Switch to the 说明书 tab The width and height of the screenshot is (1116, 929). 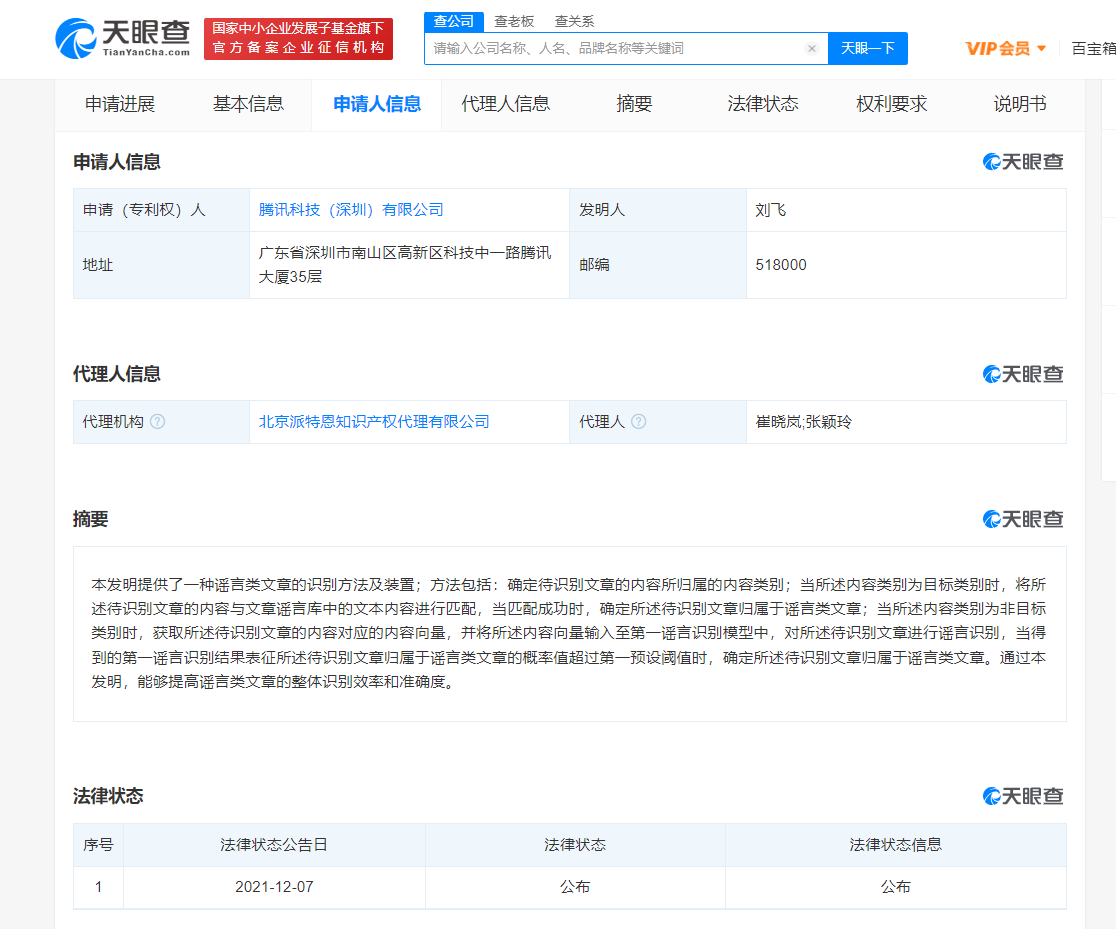[1019, 104]
